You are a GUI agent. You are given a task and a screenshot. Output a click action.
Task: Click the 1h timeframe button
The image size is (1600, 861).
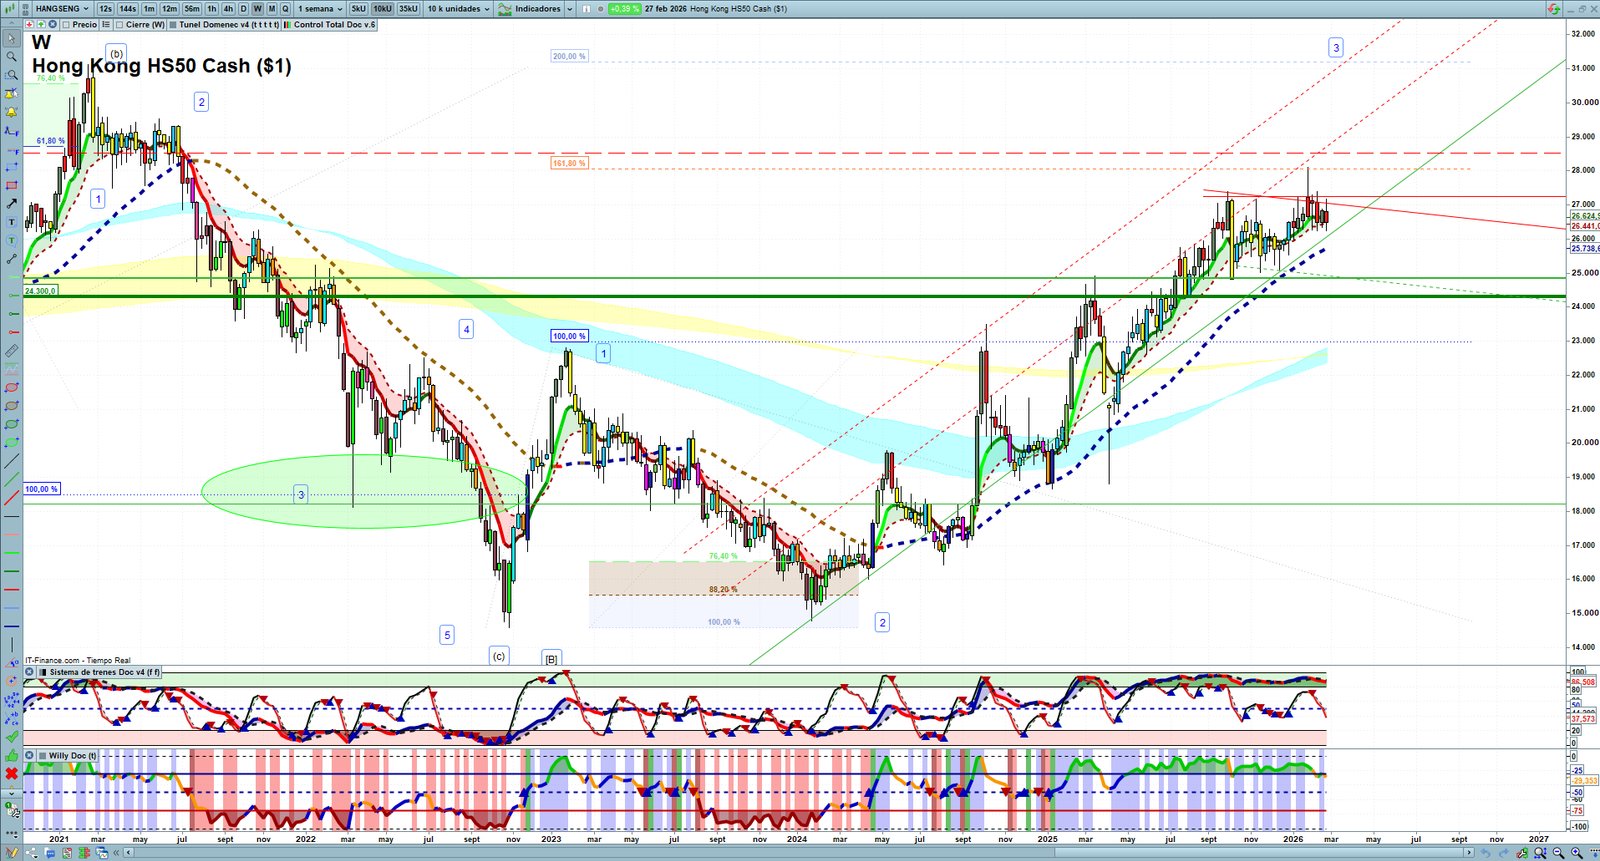point(211,9)
